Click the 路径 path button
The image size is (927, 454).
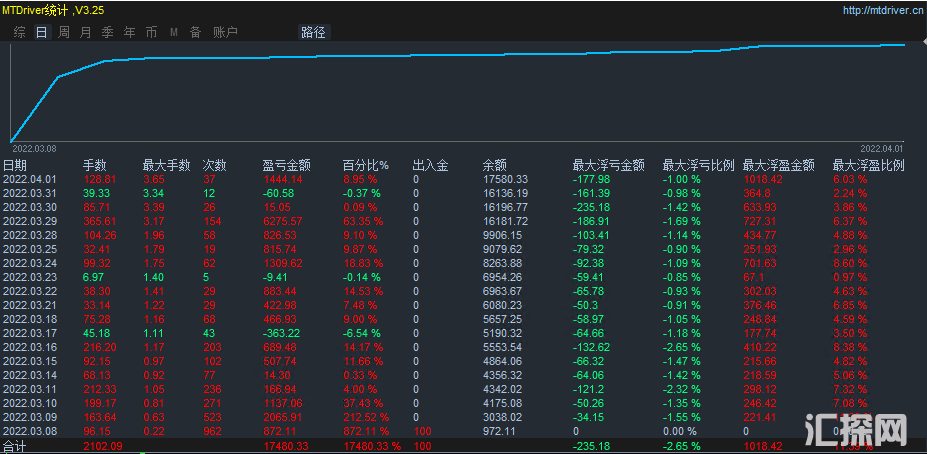[313, 33]
